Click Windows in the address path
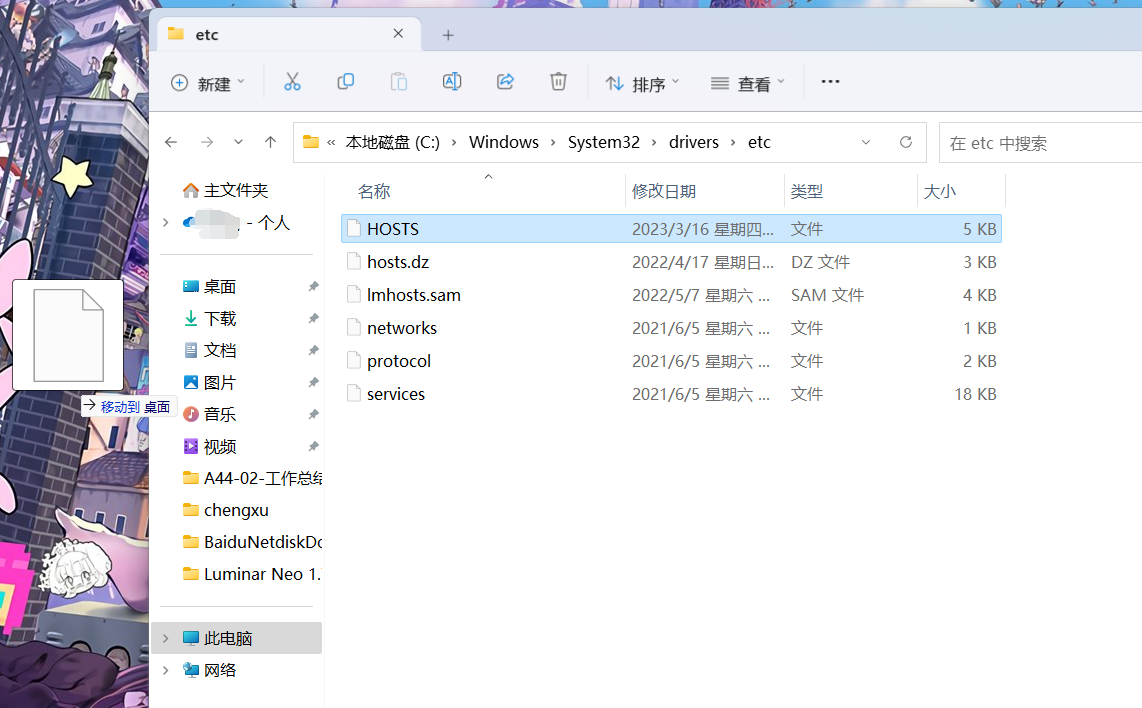The width and height of the screenshot is (1142, 708). 504,142
